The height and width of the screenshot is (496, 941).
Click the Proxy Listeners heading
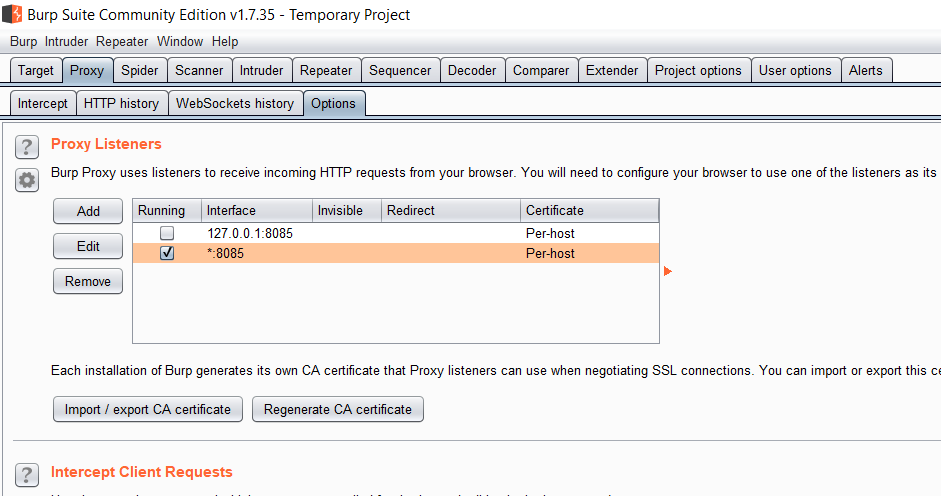pyautogui.click(x=106, y=144)
